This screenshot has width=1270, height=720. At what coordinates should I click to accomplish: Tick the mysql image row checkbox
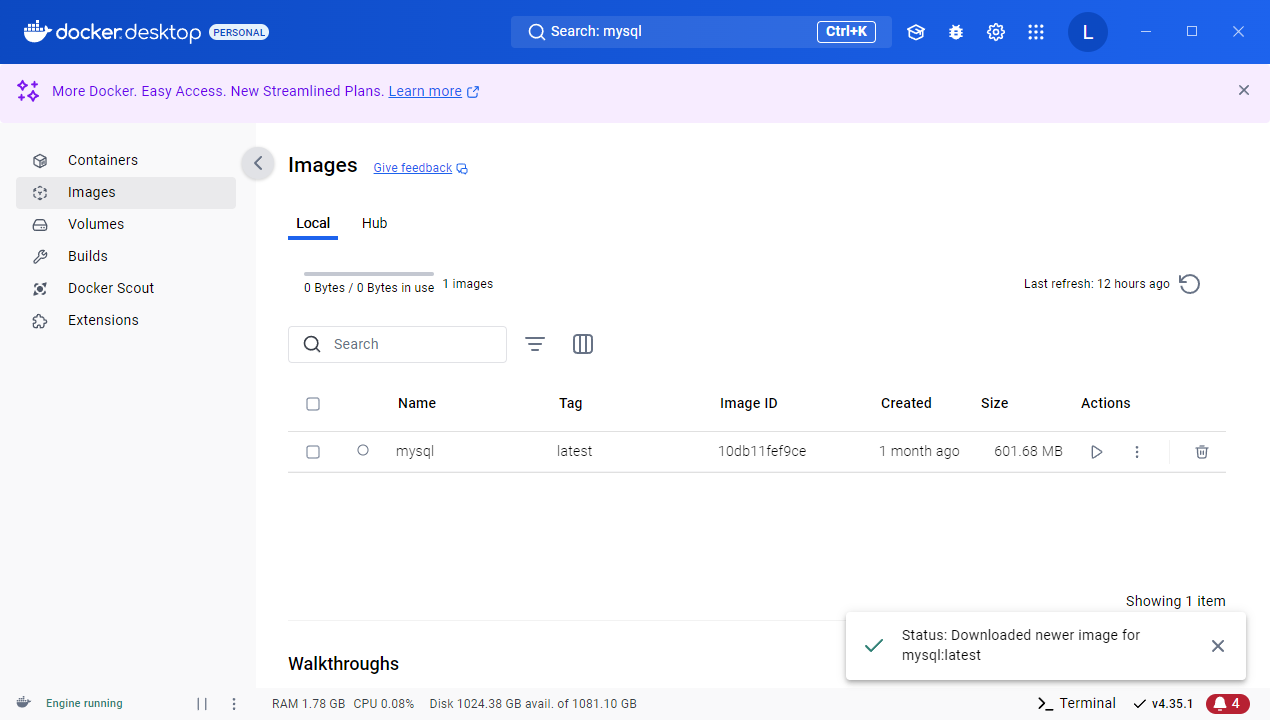click(x=313, y=452)
